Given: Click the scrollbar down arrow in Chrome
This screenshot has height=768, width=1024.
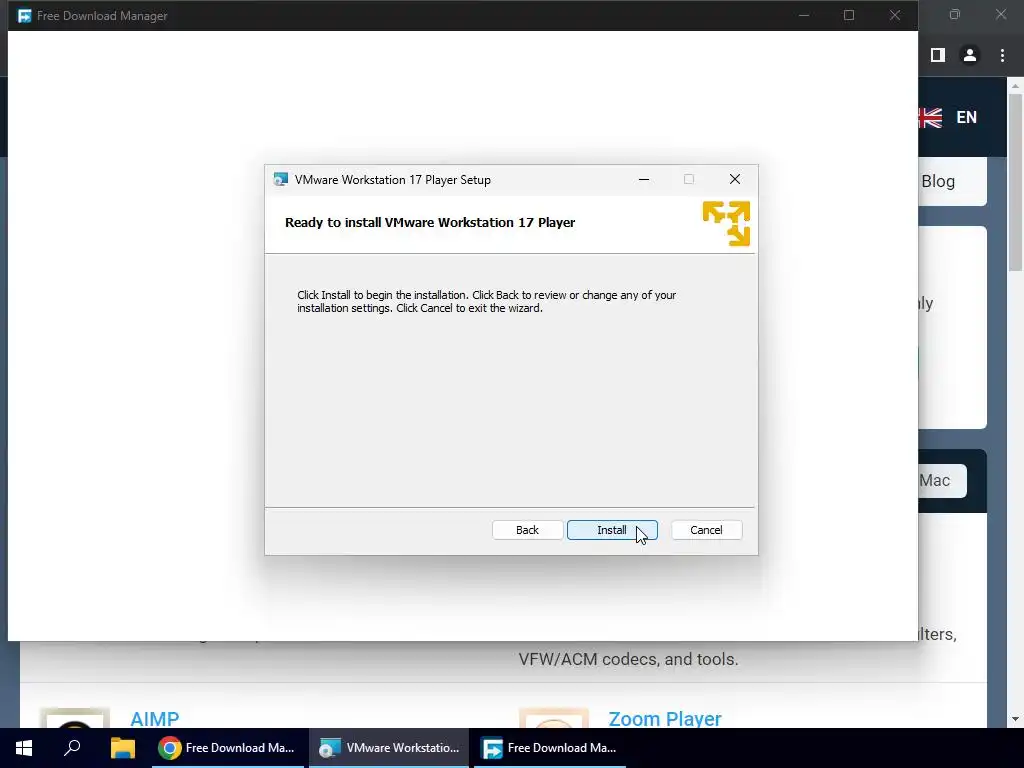Looking at the screenshot, I should tap(1015, 719).
